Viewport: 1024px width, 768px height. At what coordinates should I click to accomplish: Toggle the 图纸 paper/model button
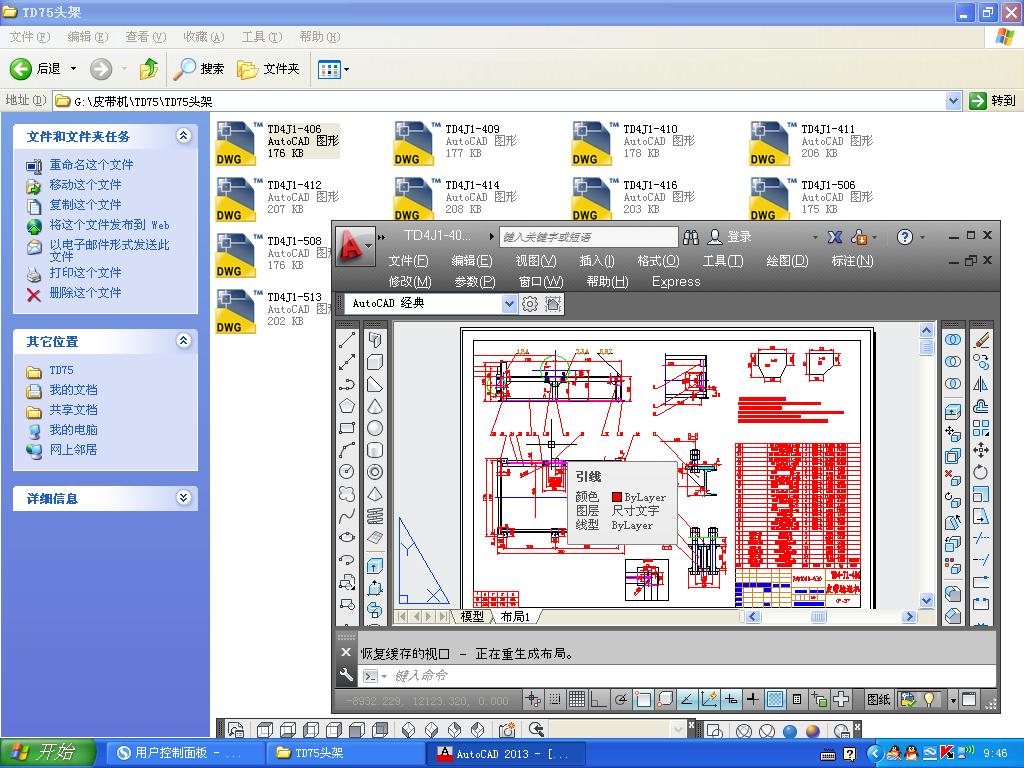click(x=877, y=700)
